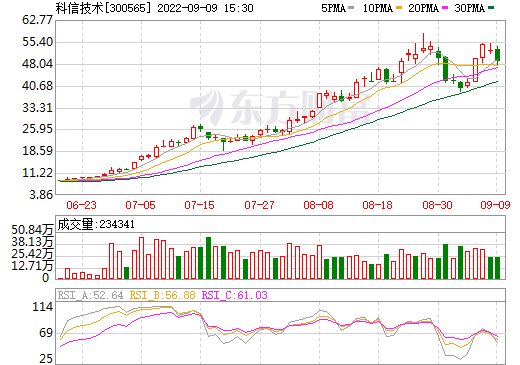
Task: Click the 55.40 price axis label
Action: click(37, 42)
